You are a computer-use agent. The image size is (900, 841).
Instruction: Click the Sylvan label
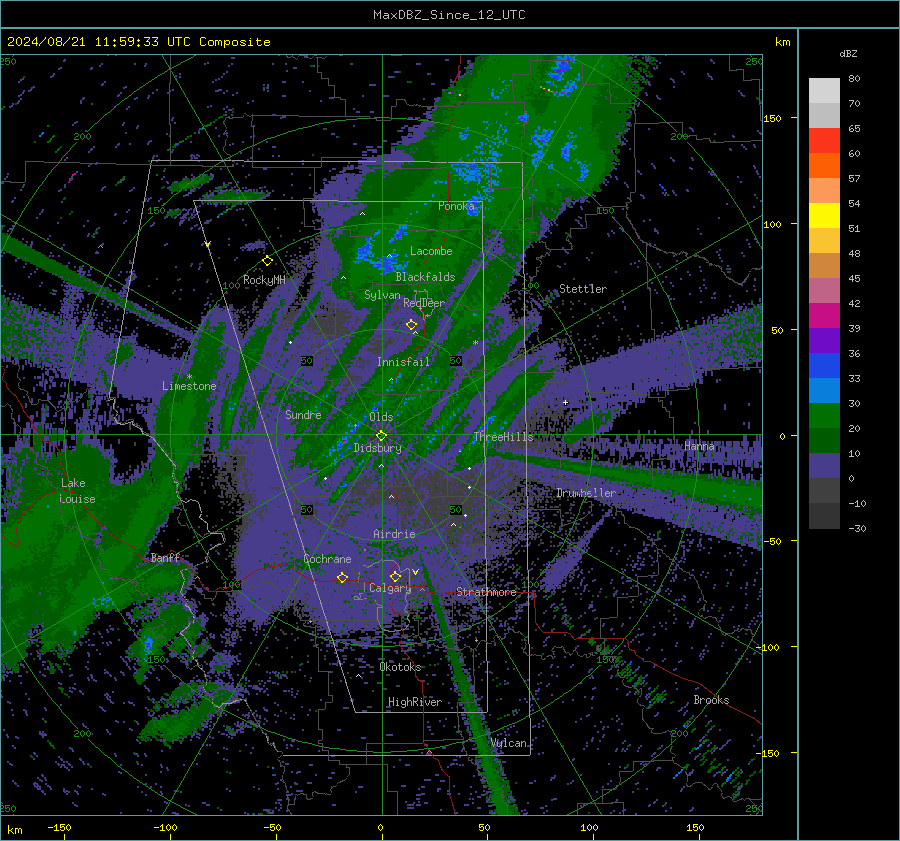382,295
